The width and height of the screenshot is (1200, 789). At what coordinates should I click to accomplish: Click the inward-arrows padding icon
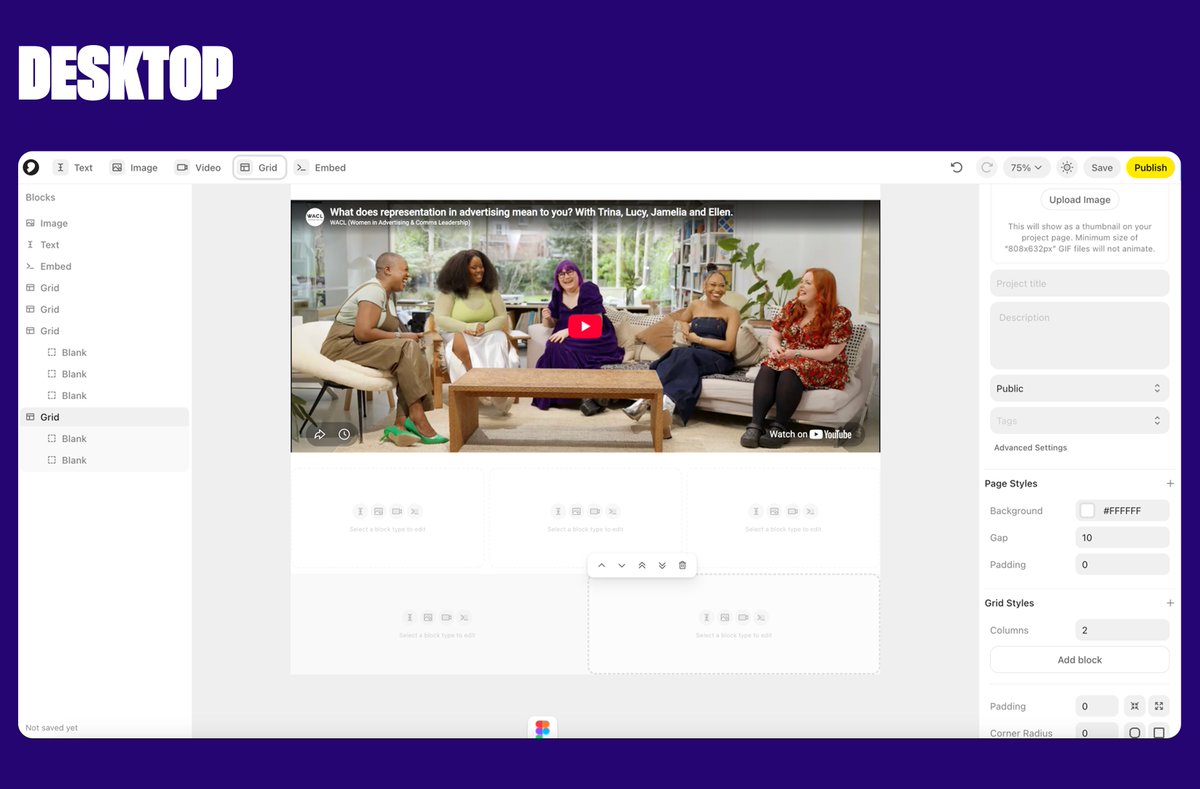[x=1134, y=706]
